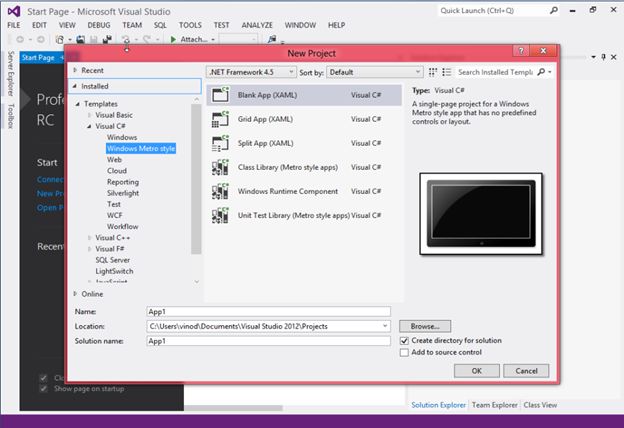Click the Visual Studio logo icon
The height and width of the screenshot is (428, 624).
pos(14,11)
